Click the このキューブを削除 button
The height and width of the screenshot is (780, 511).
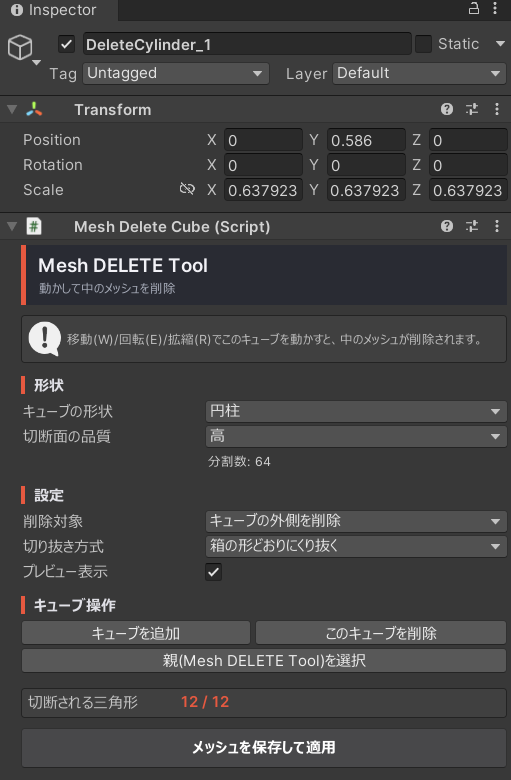[x=381, y=633]
